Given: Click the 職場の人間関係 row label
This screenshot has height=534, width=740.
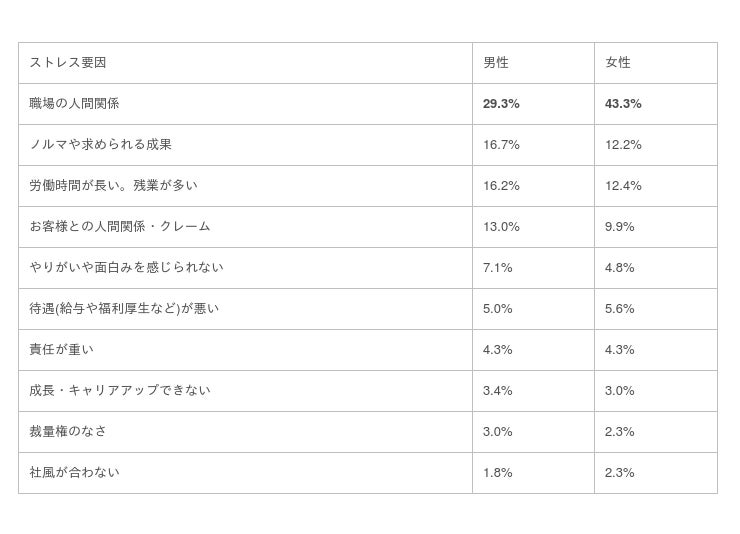Looking at the screenshot, I should pyautogui.click(x=74, y=104).
